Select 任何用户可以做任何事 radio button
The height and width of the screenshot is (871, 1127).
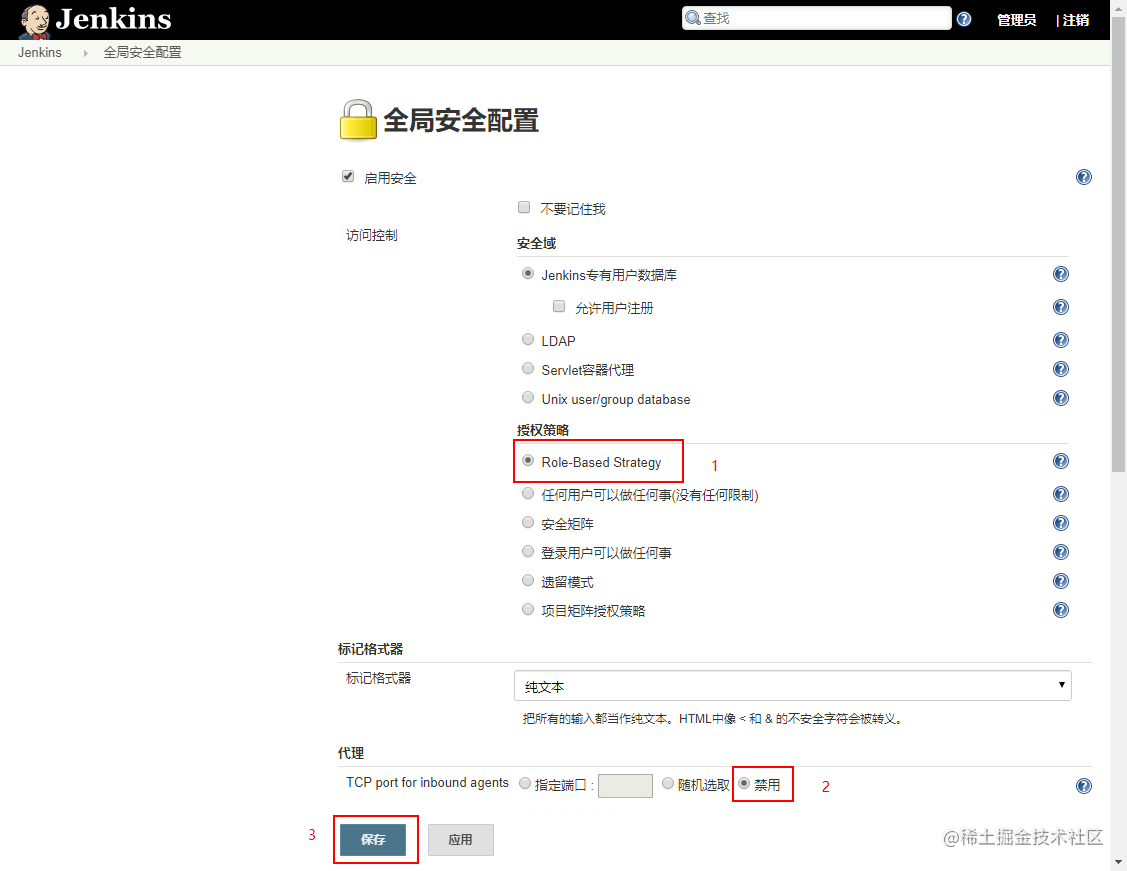coord(528,493)
